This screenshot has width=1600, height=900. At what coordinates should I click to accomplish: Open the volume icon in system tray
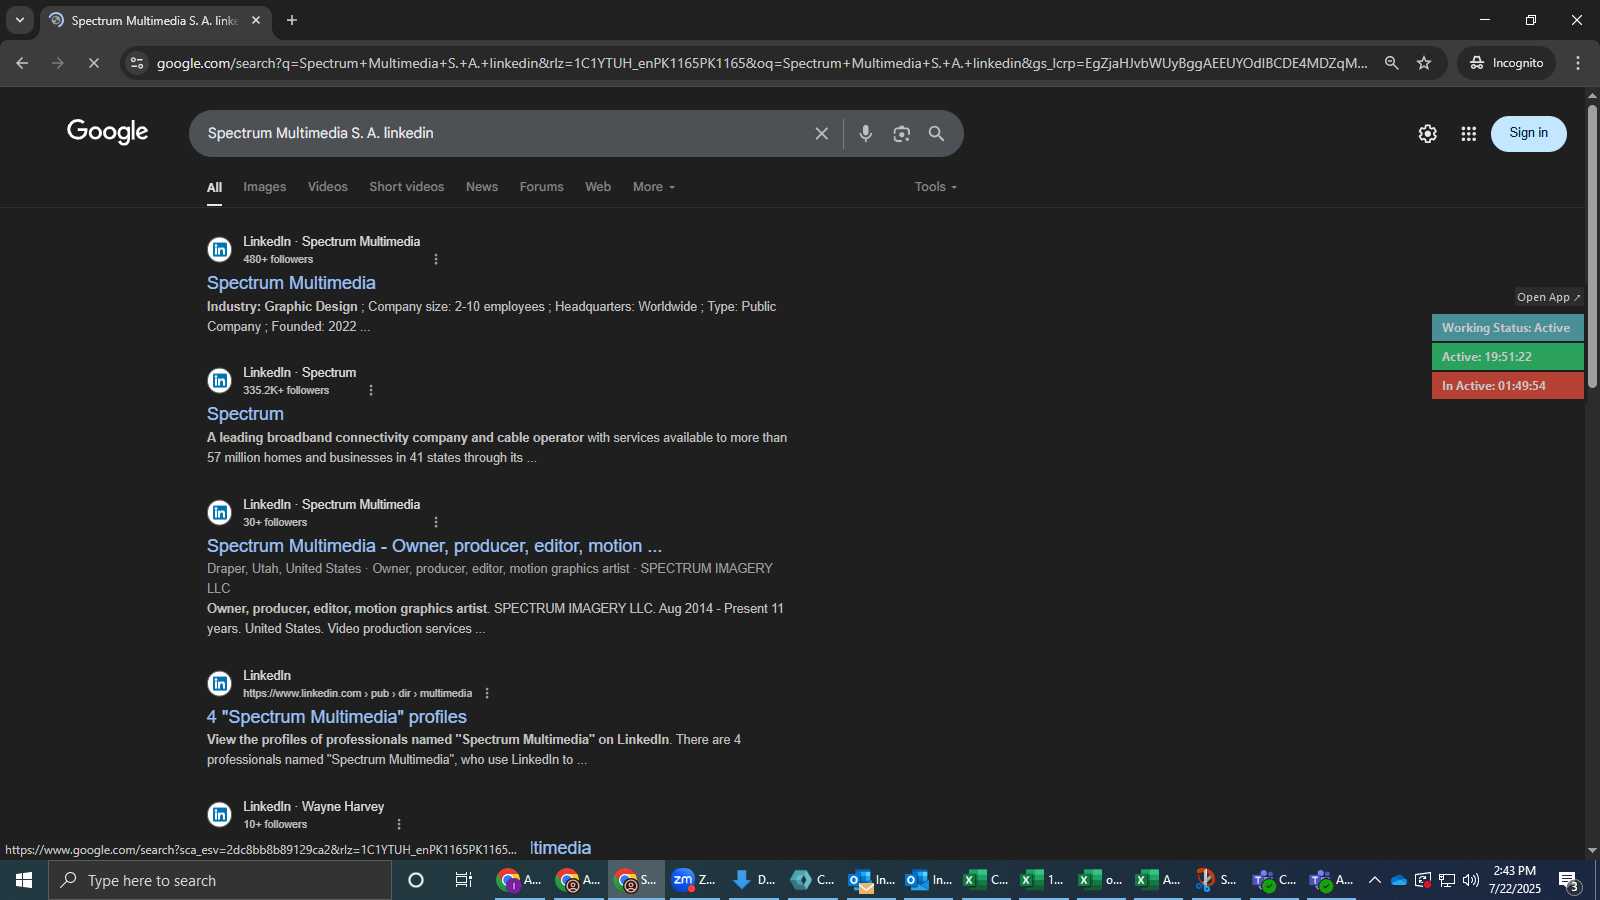tap(1470, 880)
